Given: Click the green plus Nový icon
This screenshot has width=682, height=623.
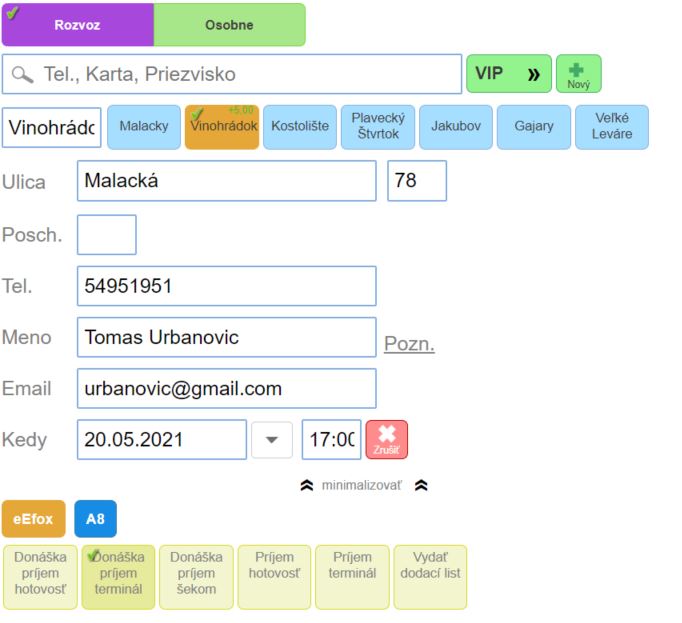Looking at the screenshot, I should [x=578, y=74].
